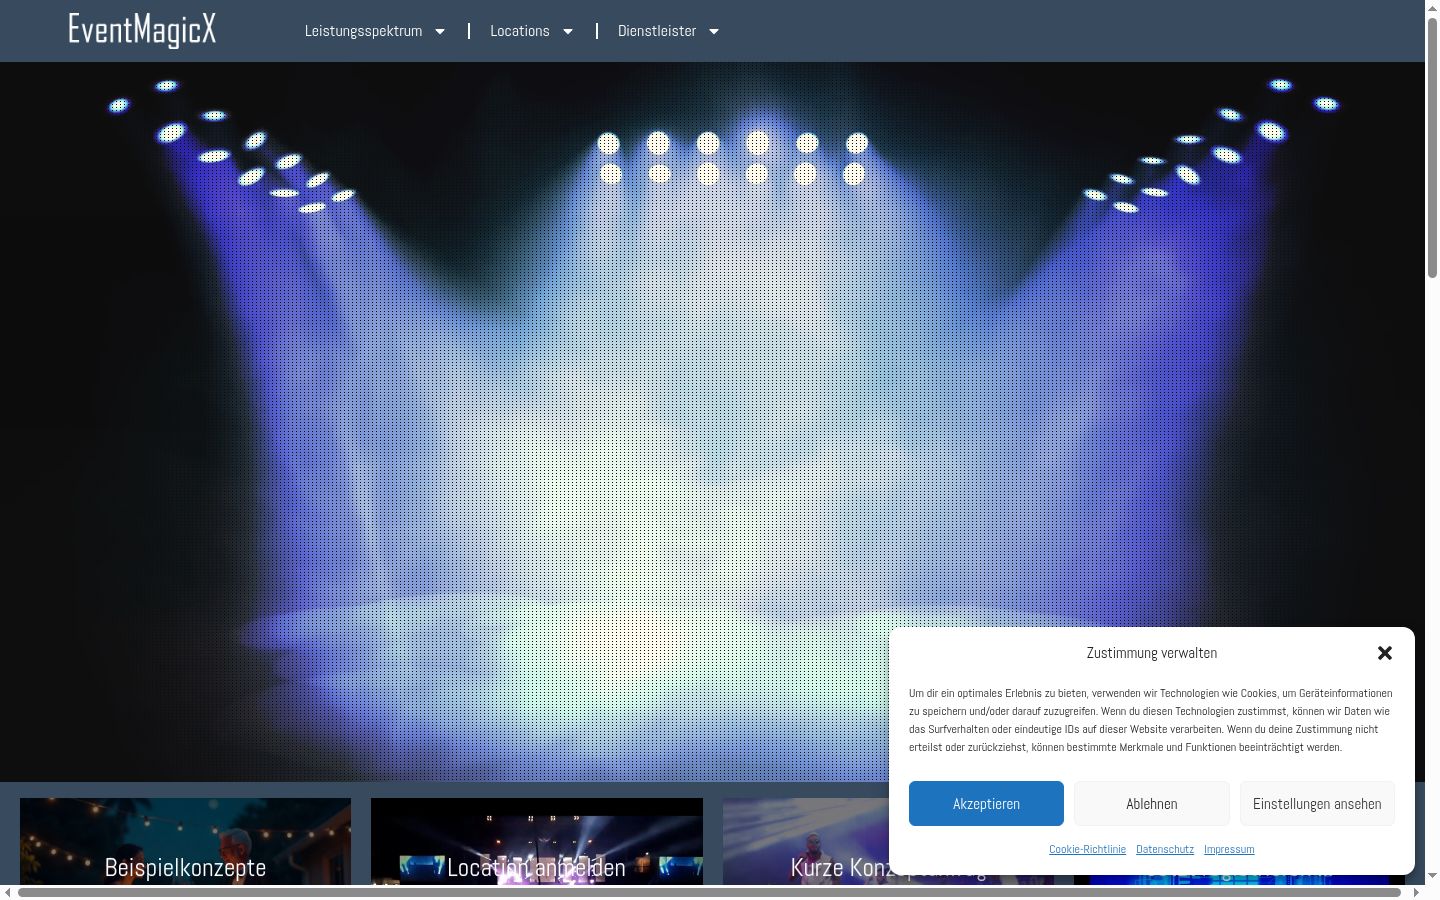The image size is (1440, 900).
Task: Open Einstellungen ansehen cookie settings
Action: [1317, 803]
